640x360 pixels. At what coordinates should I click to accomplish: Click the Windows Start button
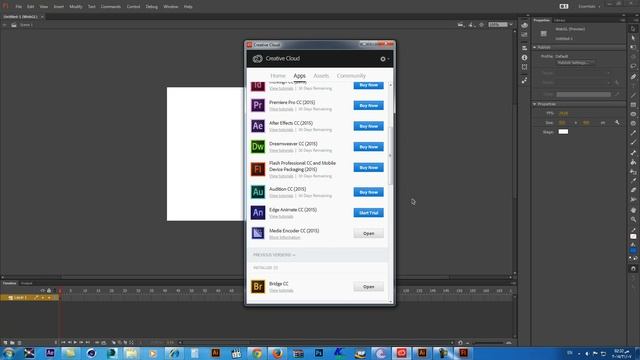coord(8,353)
